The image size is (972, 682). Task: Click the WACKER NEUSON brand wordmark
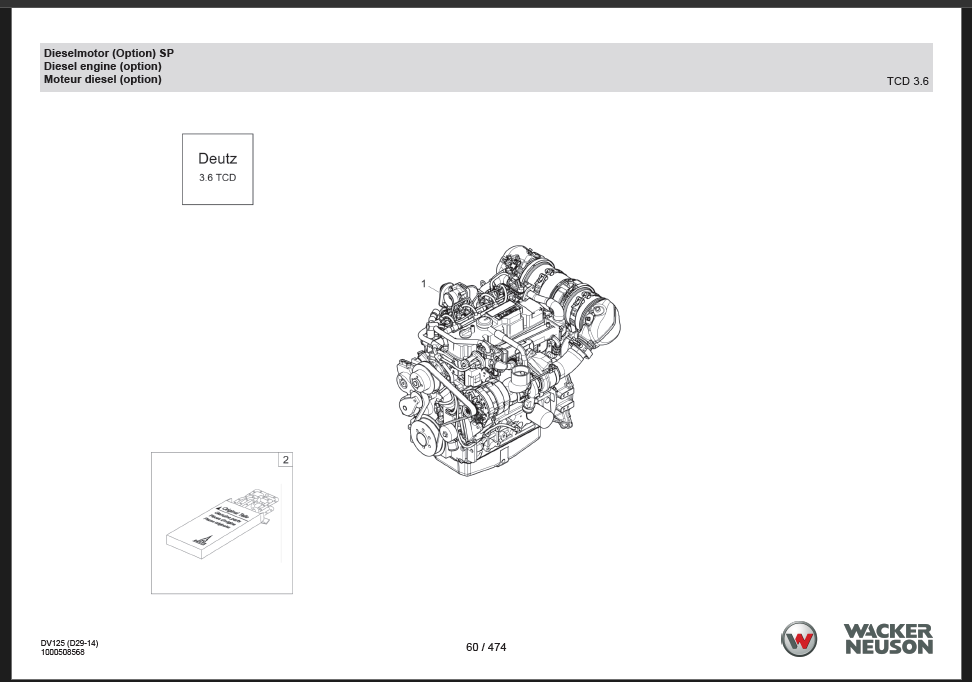pyautogui.click(x=888, y=639)
